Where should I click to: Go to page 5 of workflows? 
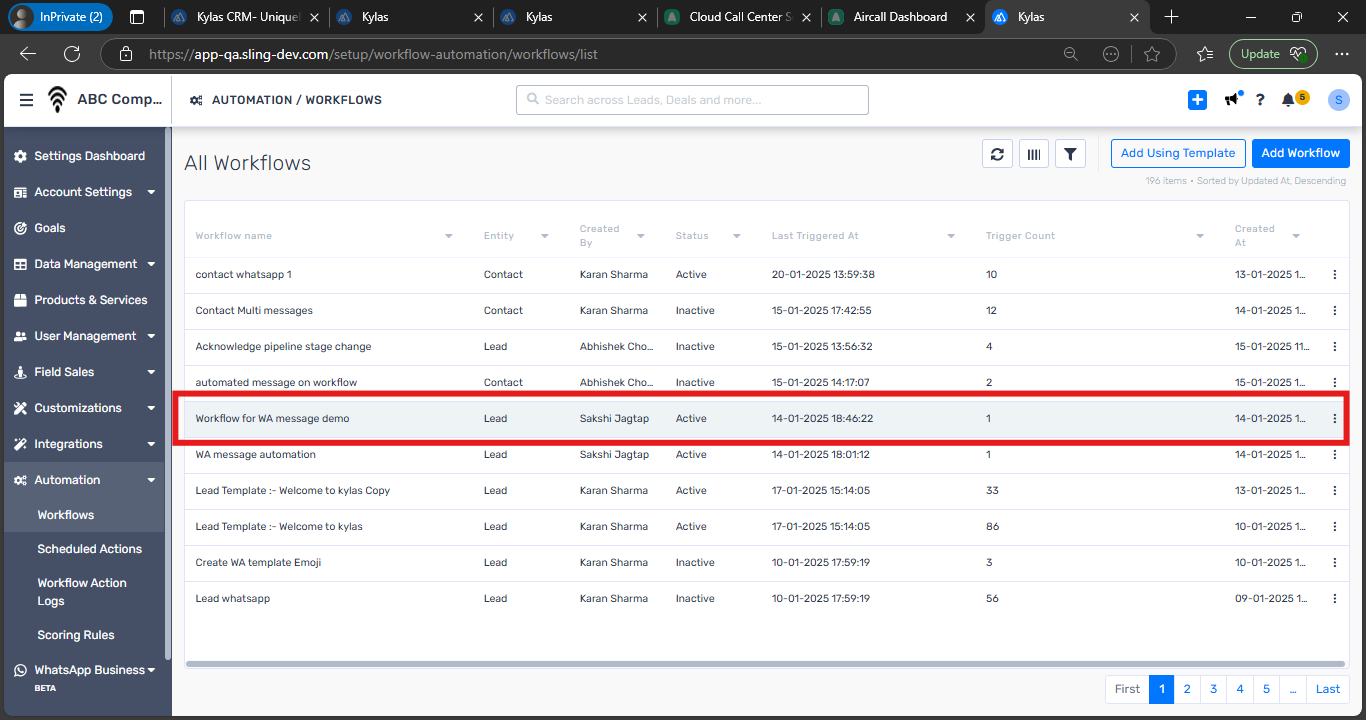pyautogui.click(x=1266, y=689)
